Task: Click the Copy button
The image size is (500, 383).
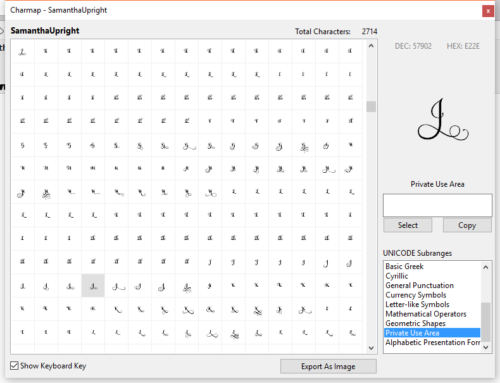Action: click(x=467, y=225)
